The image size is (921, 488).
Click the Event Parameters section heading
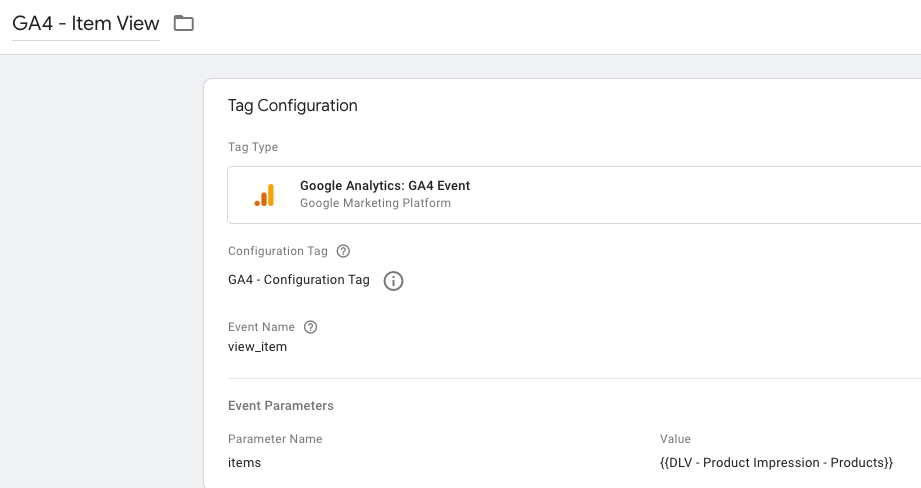(x=280, y=406)
